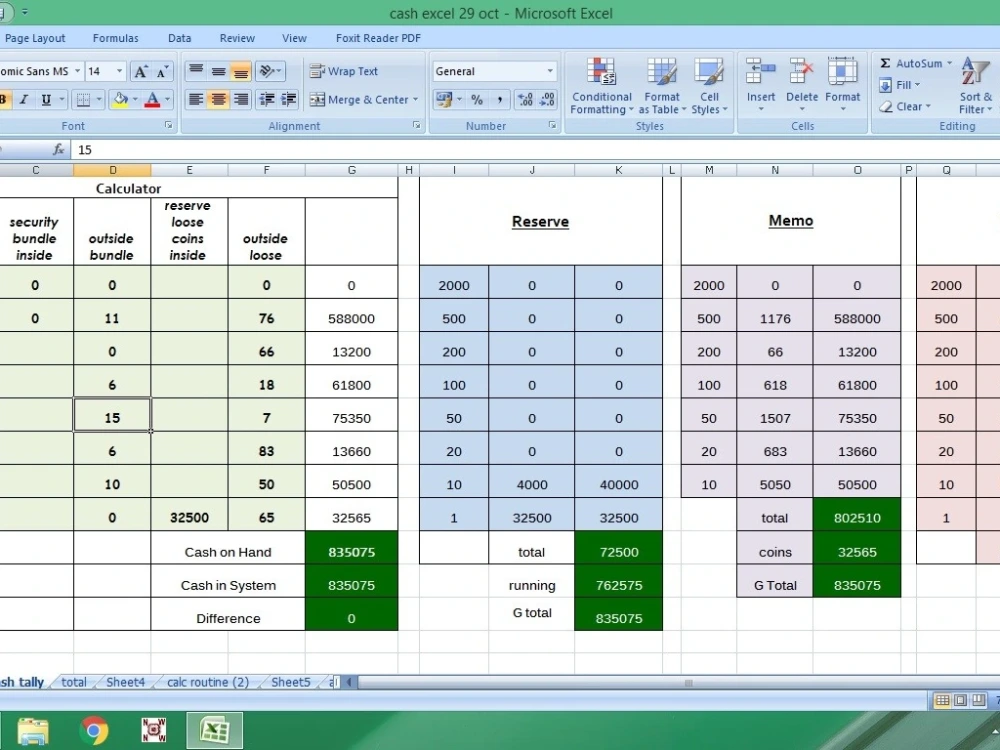Image resolution: width=1000 pixels, height=750 pixels.
Task: Click the Insert Function fx icon
Action: (59, 149)
